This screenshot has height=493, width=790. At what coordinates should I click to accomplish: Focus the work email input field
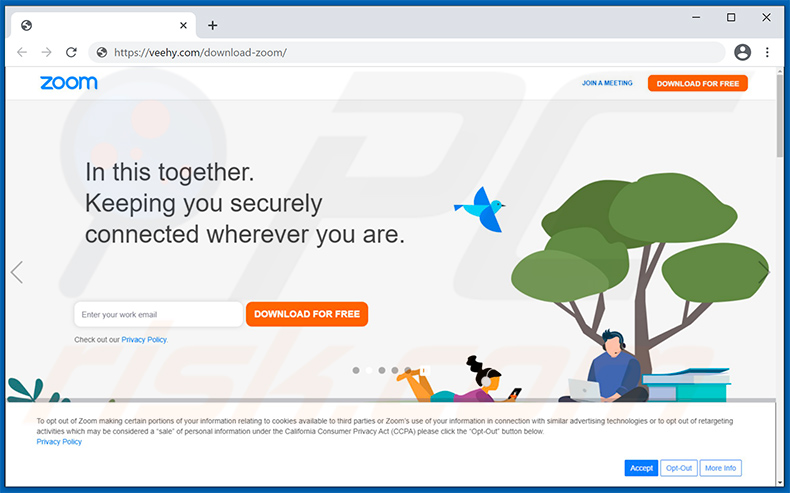pyautogui.click(x=158, y=314)
